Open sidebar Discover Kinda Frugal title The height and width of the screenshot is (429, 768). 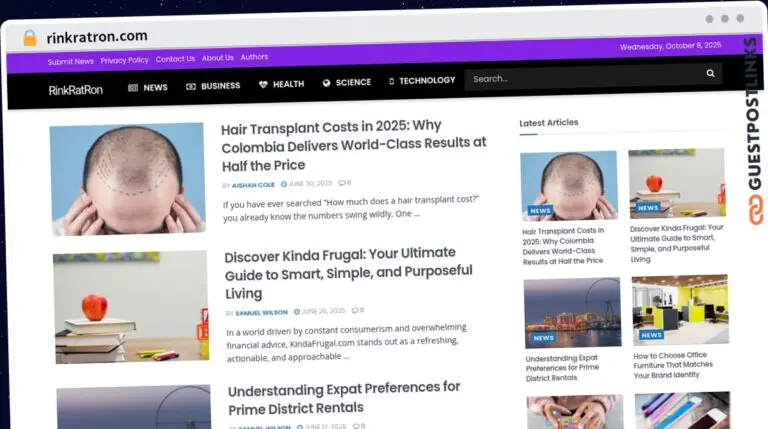tap(676, 243)
